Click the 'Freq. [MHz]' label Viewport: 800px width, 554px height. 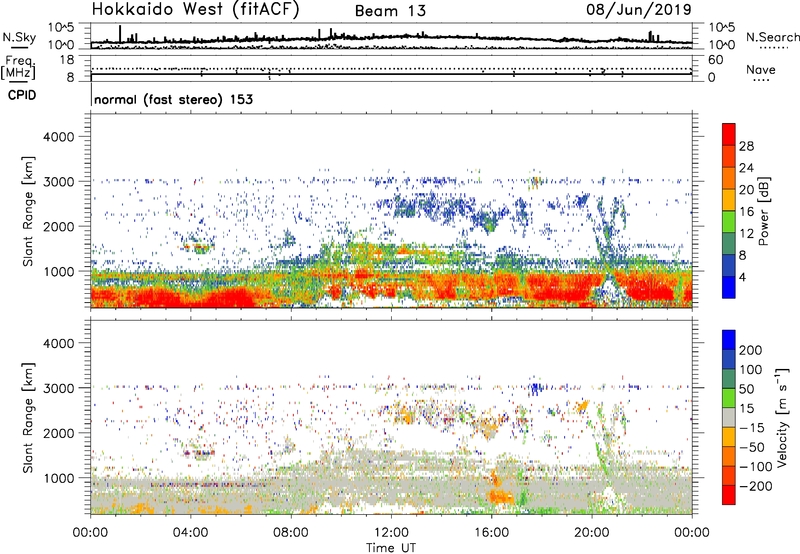point(18,67)
